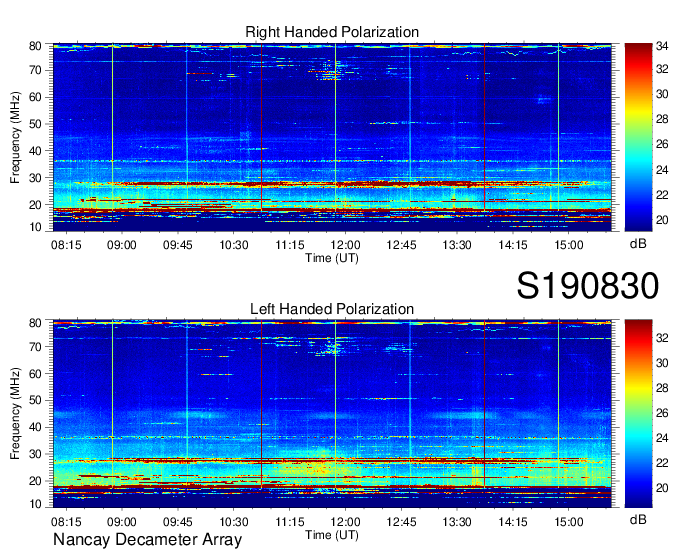This screenshot has width=680, height=552.
Task: Click the '13:30' time tick on the upper plot
Action: point(457,245)
